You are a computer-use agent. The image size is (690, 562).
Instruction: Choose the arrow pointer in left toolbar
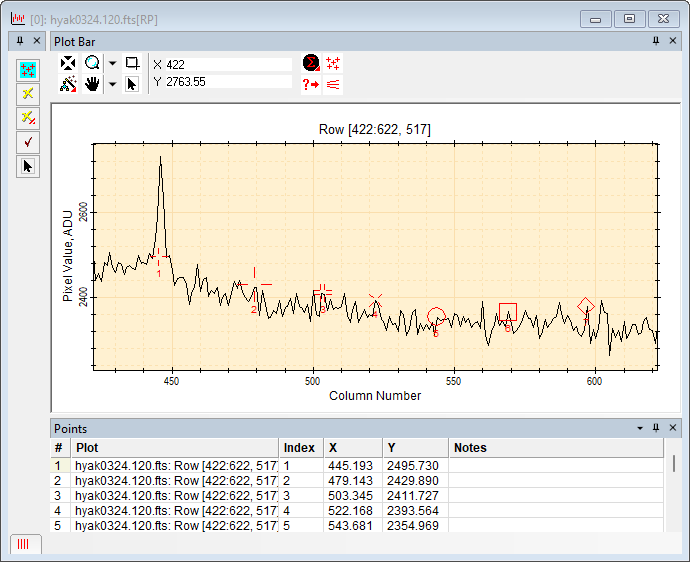tap(28, 166)
